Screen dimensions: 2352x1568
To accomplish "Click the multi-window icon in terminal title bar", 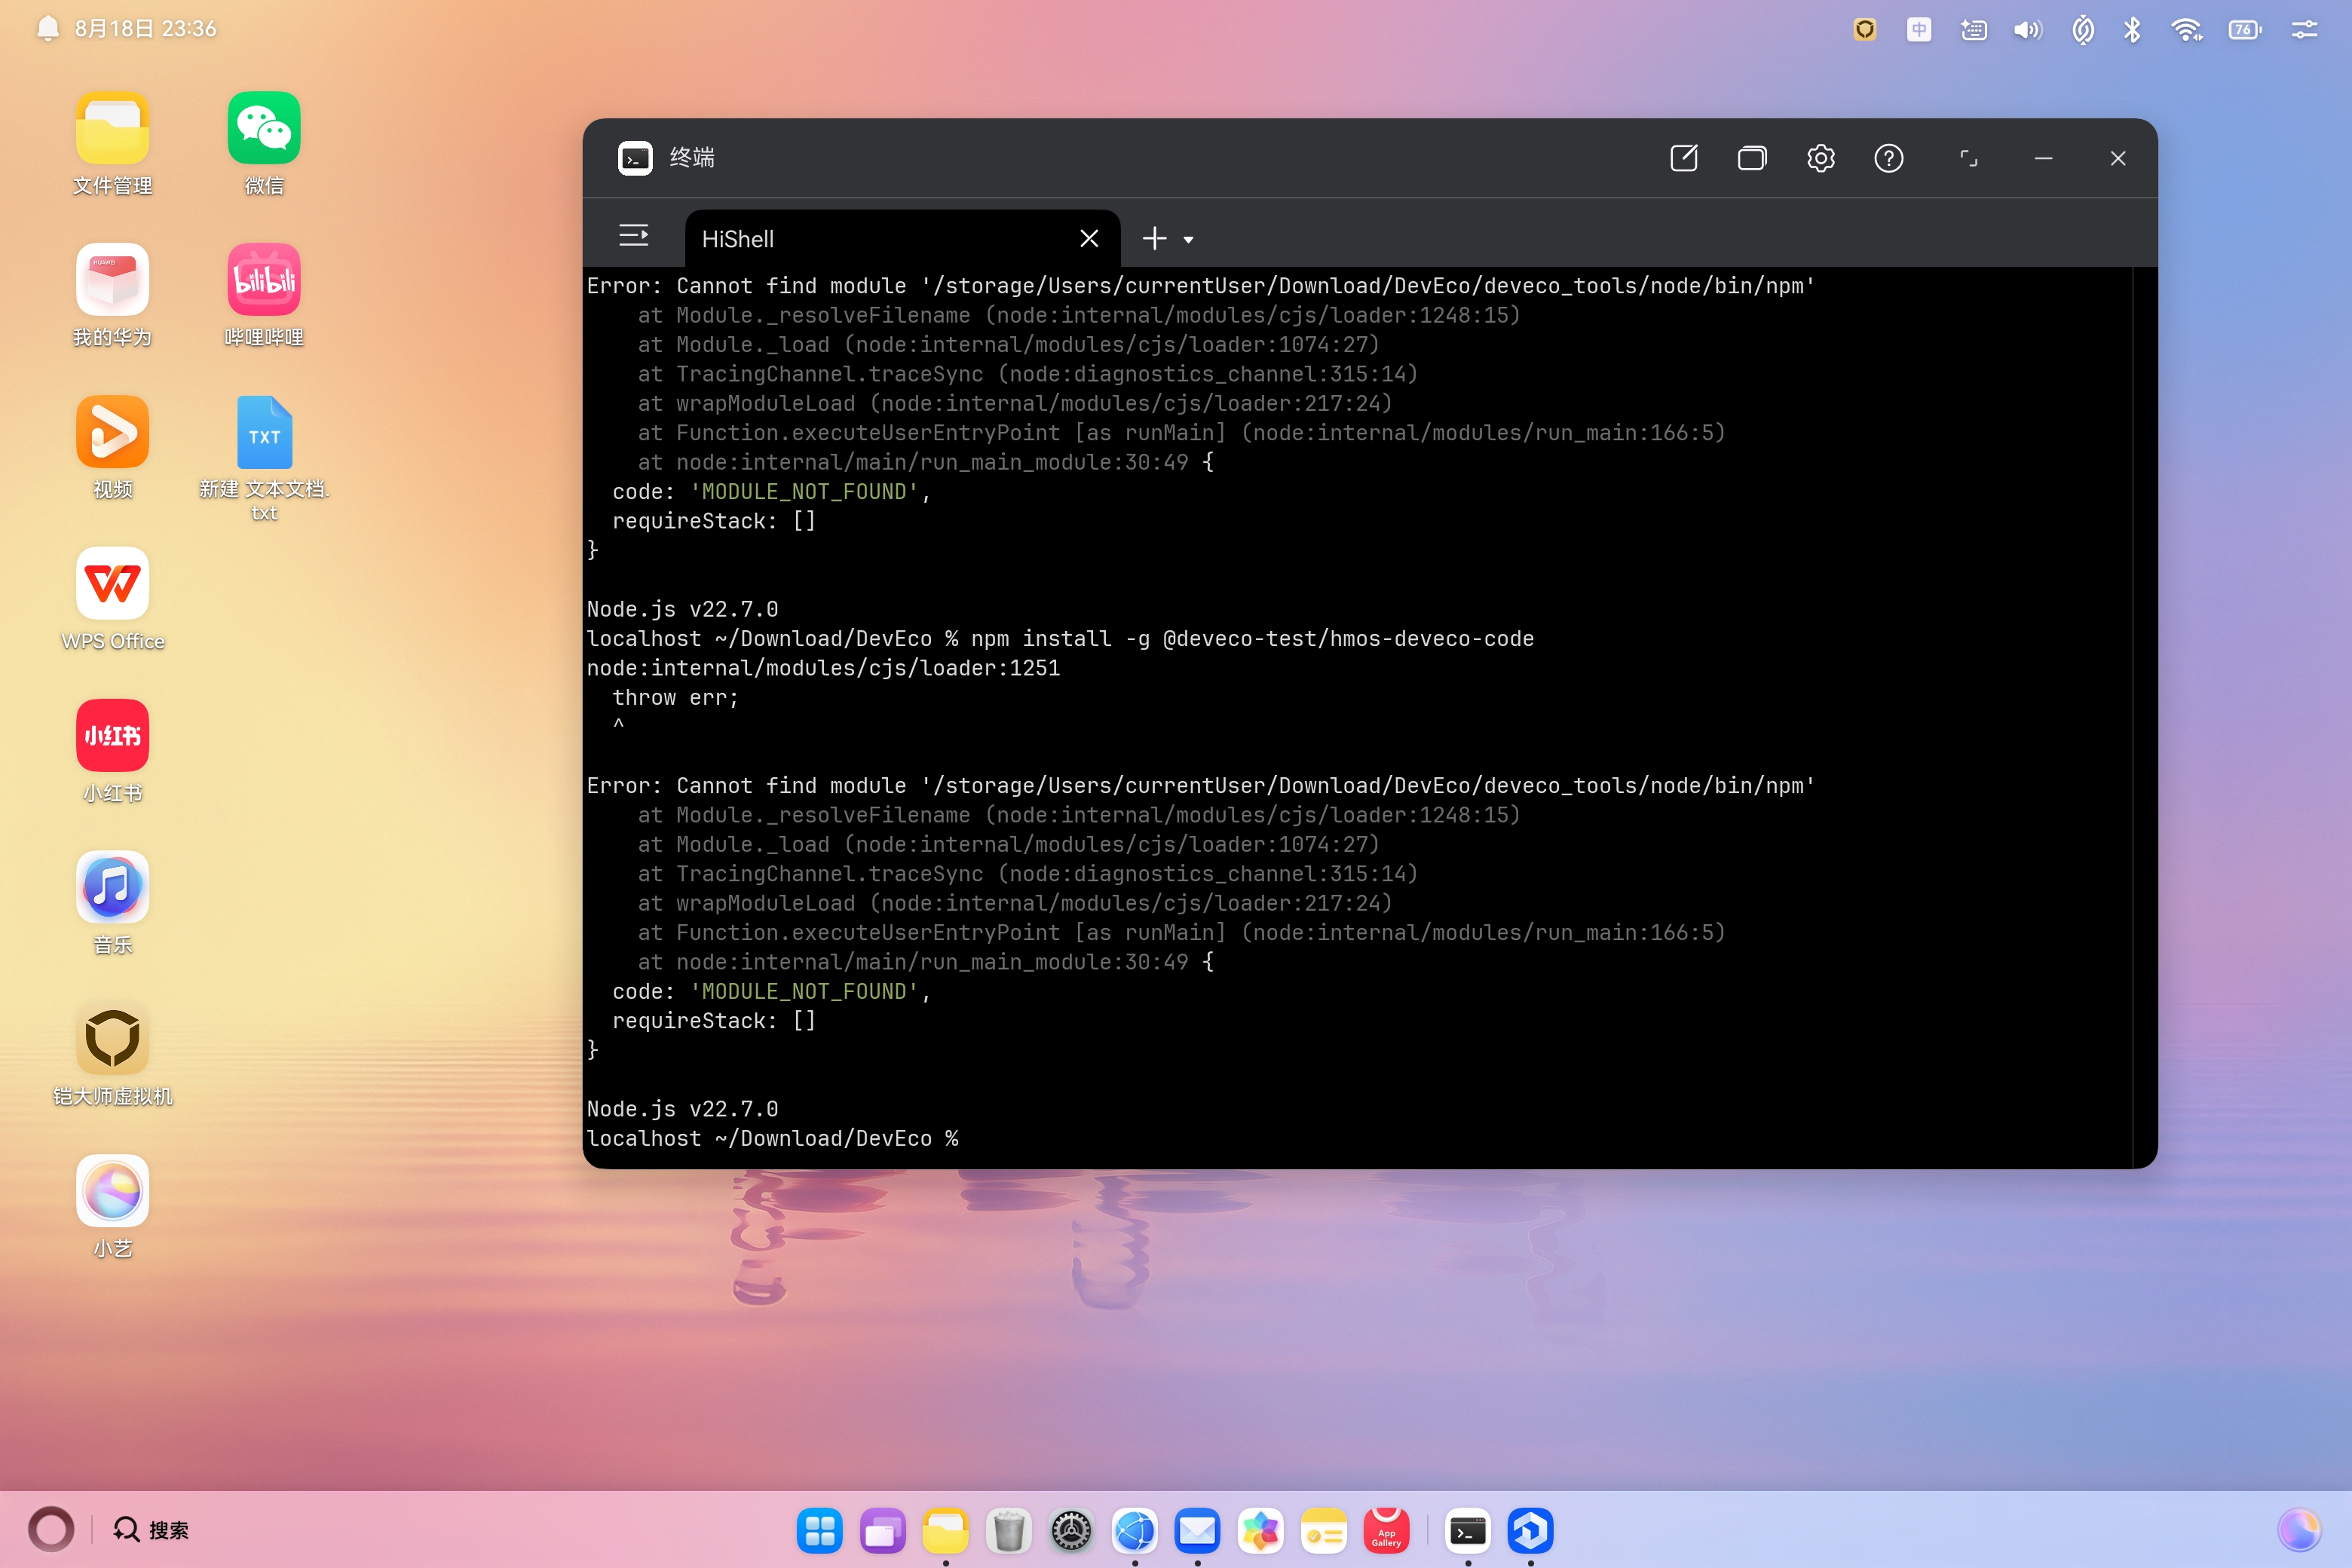I will point(1752,158).
